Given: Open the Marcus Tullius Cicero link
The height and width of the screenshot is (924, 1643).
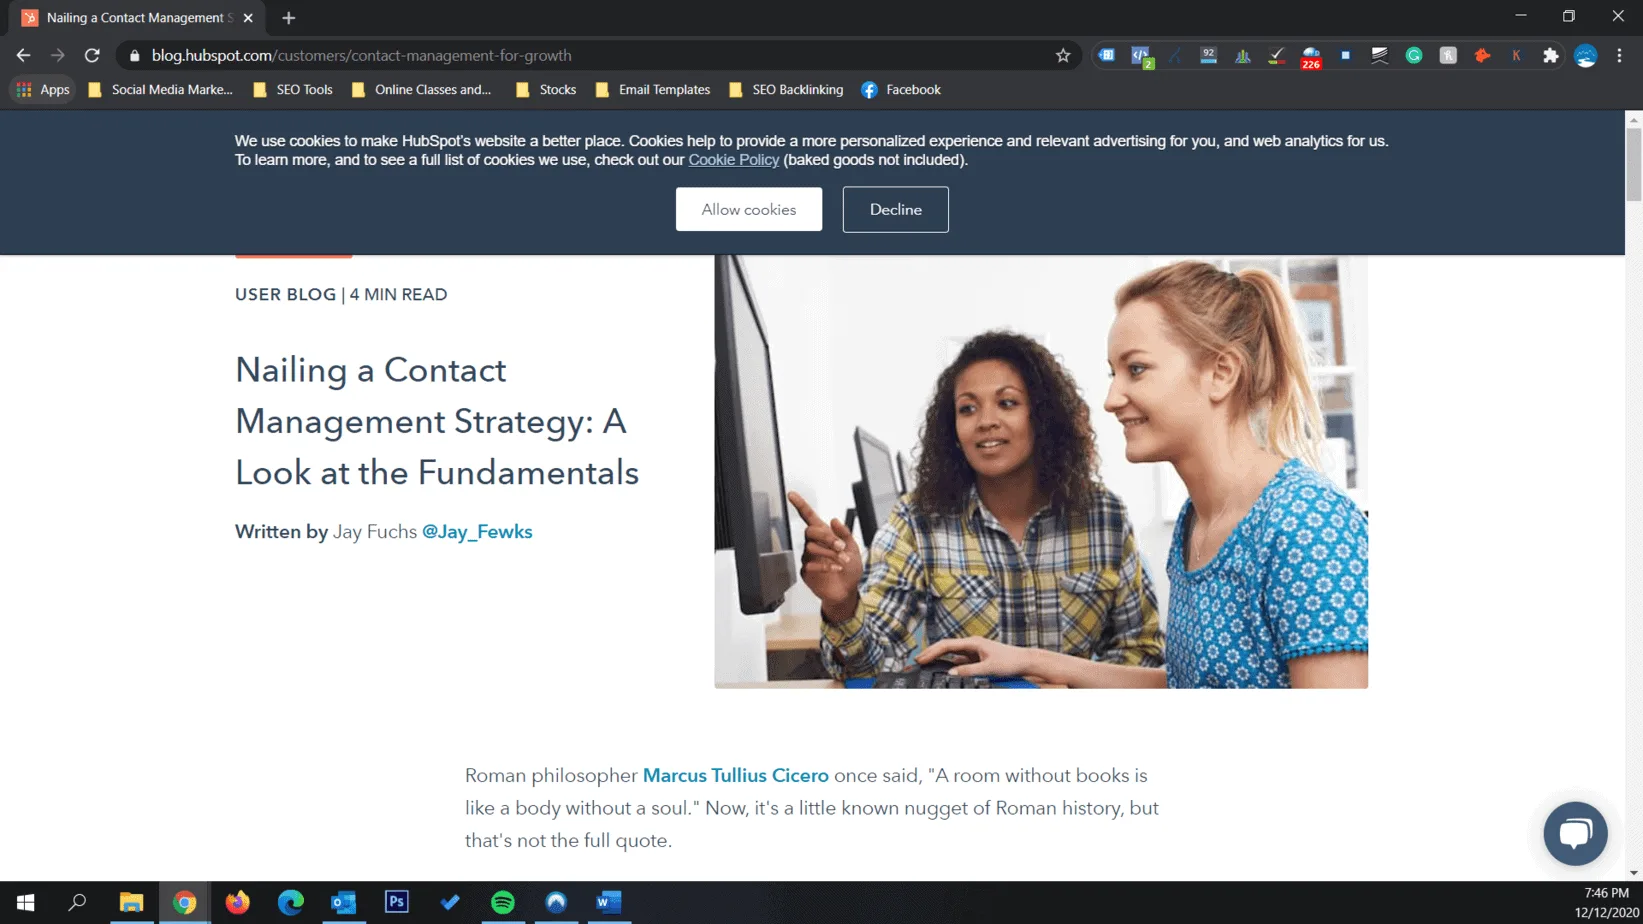Looking at the screenshot, I should point(735,776).
